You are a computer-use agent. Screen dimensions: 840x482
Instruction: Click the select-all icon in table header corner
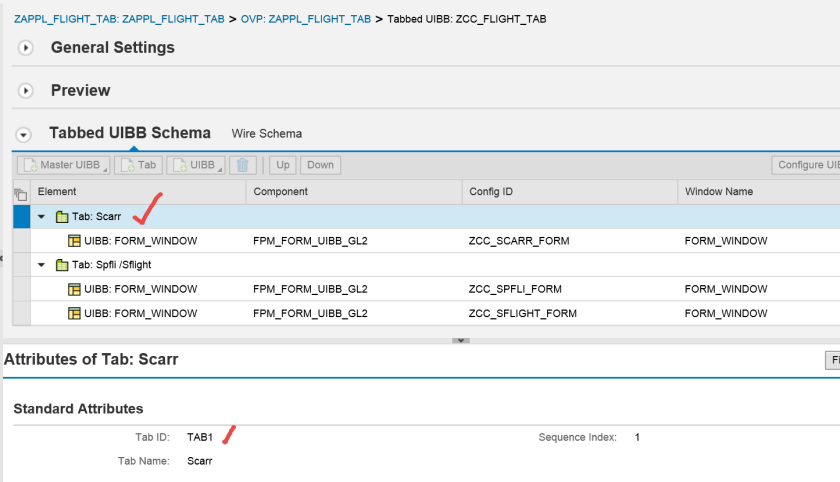(21, 193)
